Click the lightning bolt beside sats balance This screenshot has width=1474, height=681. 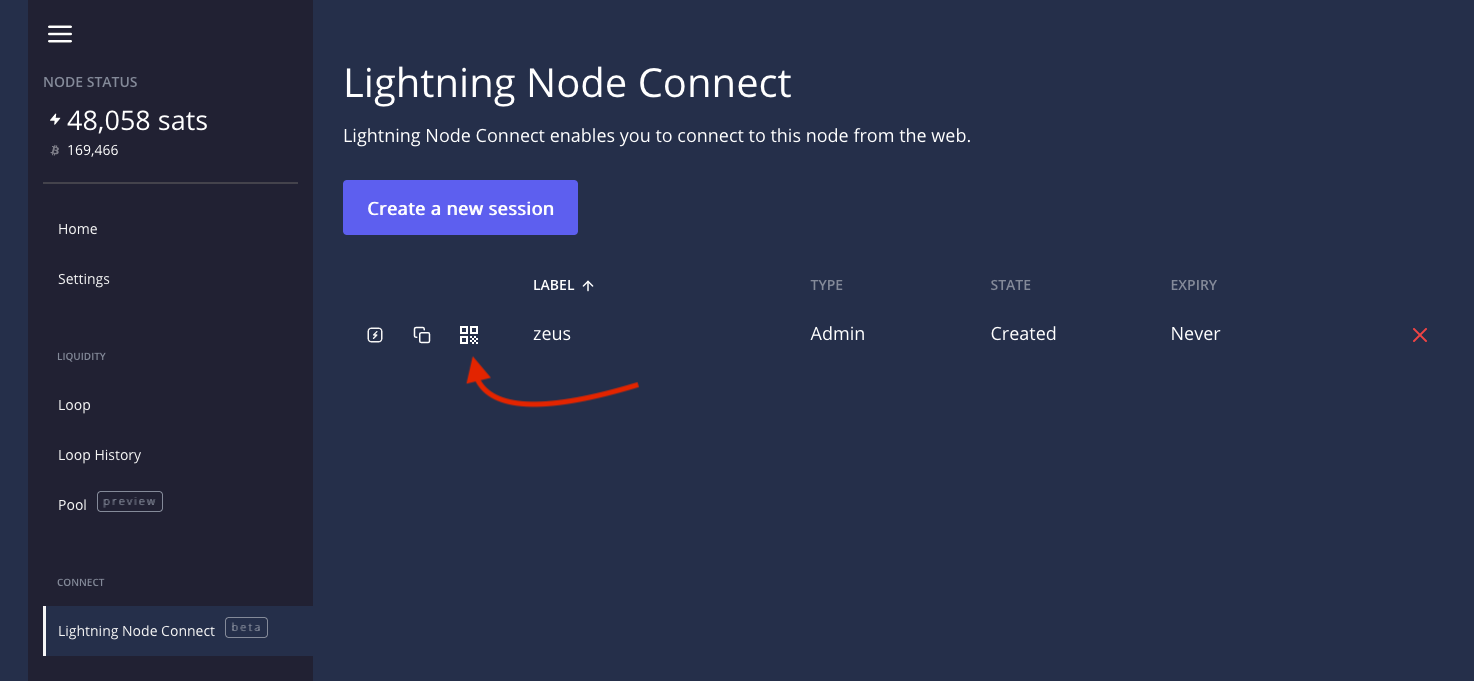[55, 120]
